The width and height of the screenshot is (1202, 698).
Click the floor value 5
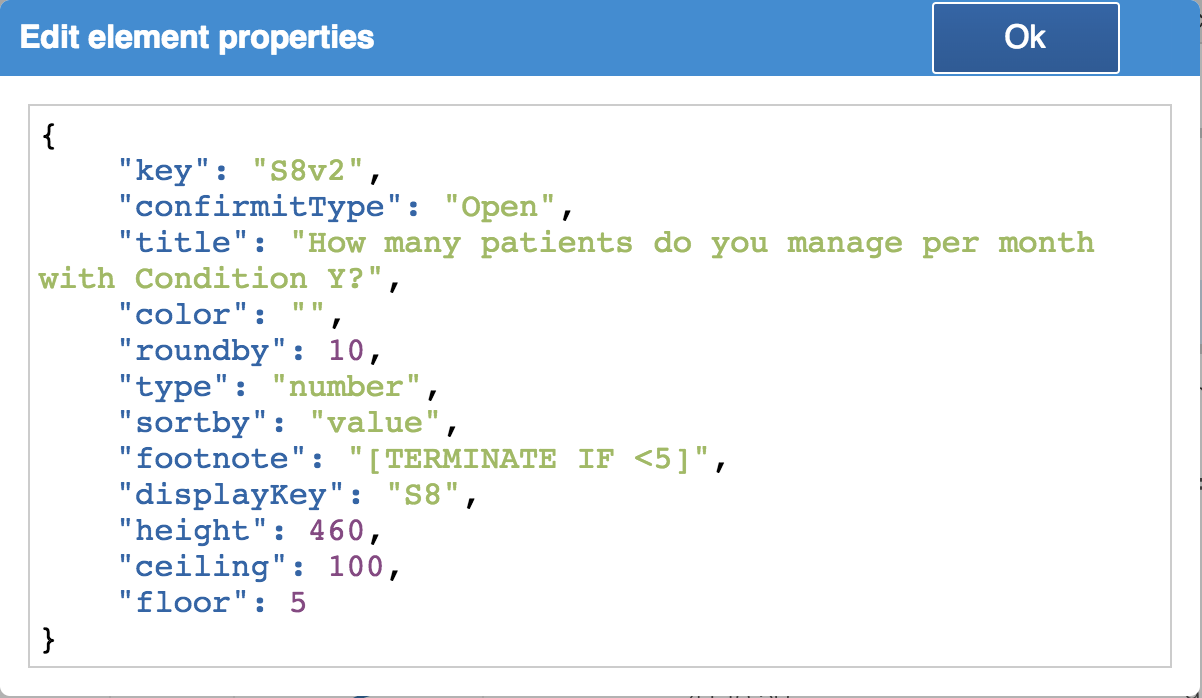298,603
